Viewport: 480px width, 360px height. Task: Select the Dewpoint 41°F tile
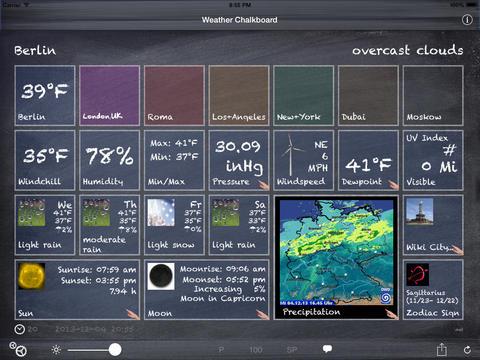[x=368, y=160]
